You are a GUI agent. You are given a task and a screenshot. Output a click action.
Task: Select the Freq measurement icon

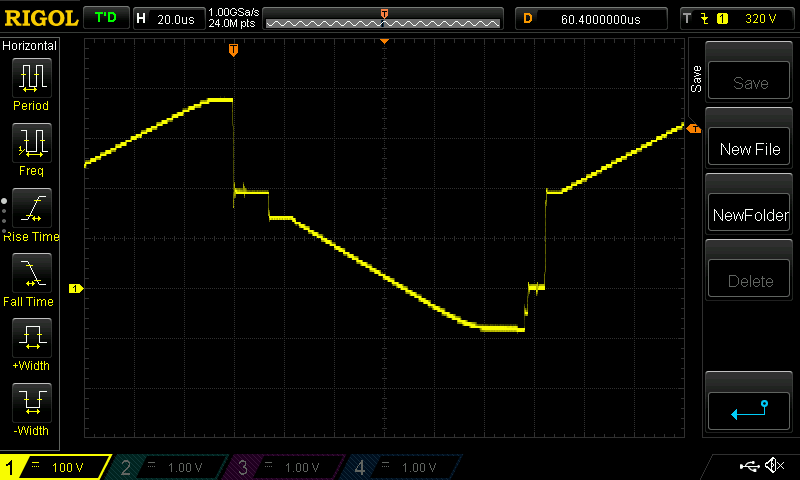(32, 142)
